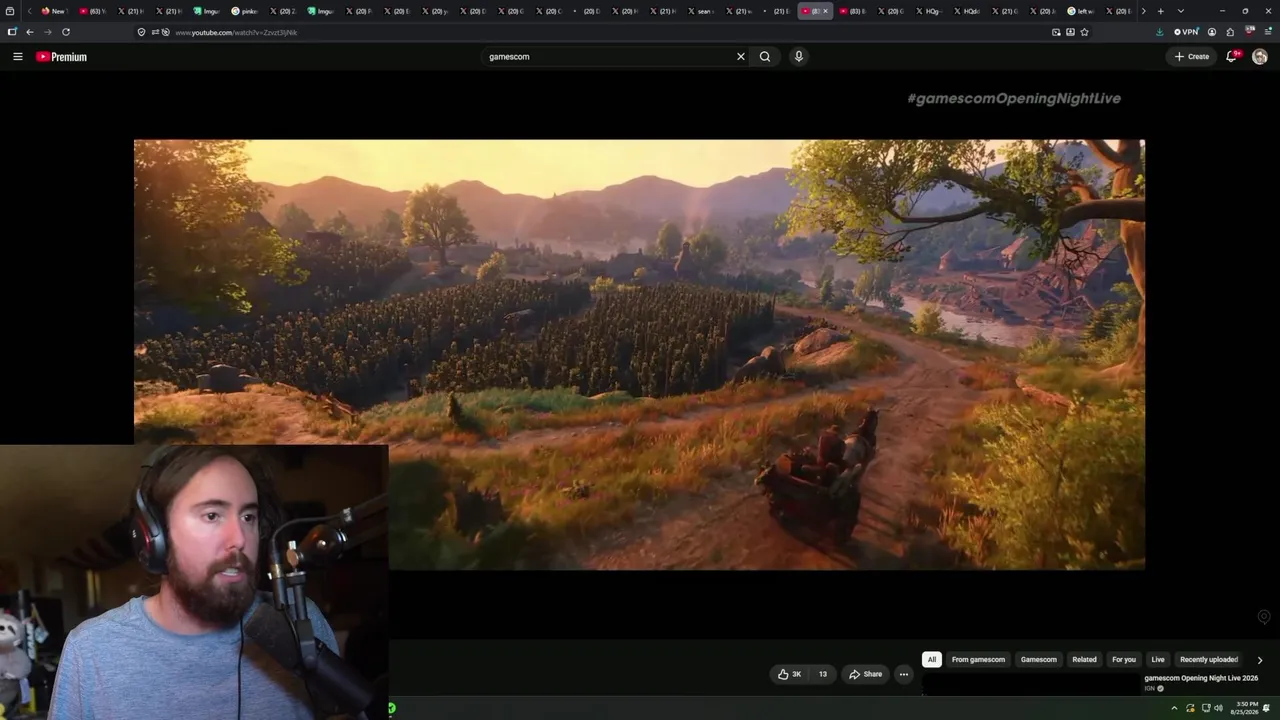Switch to the sean X tab
This screenshot has height=720, width=1280.
(700, 11)
